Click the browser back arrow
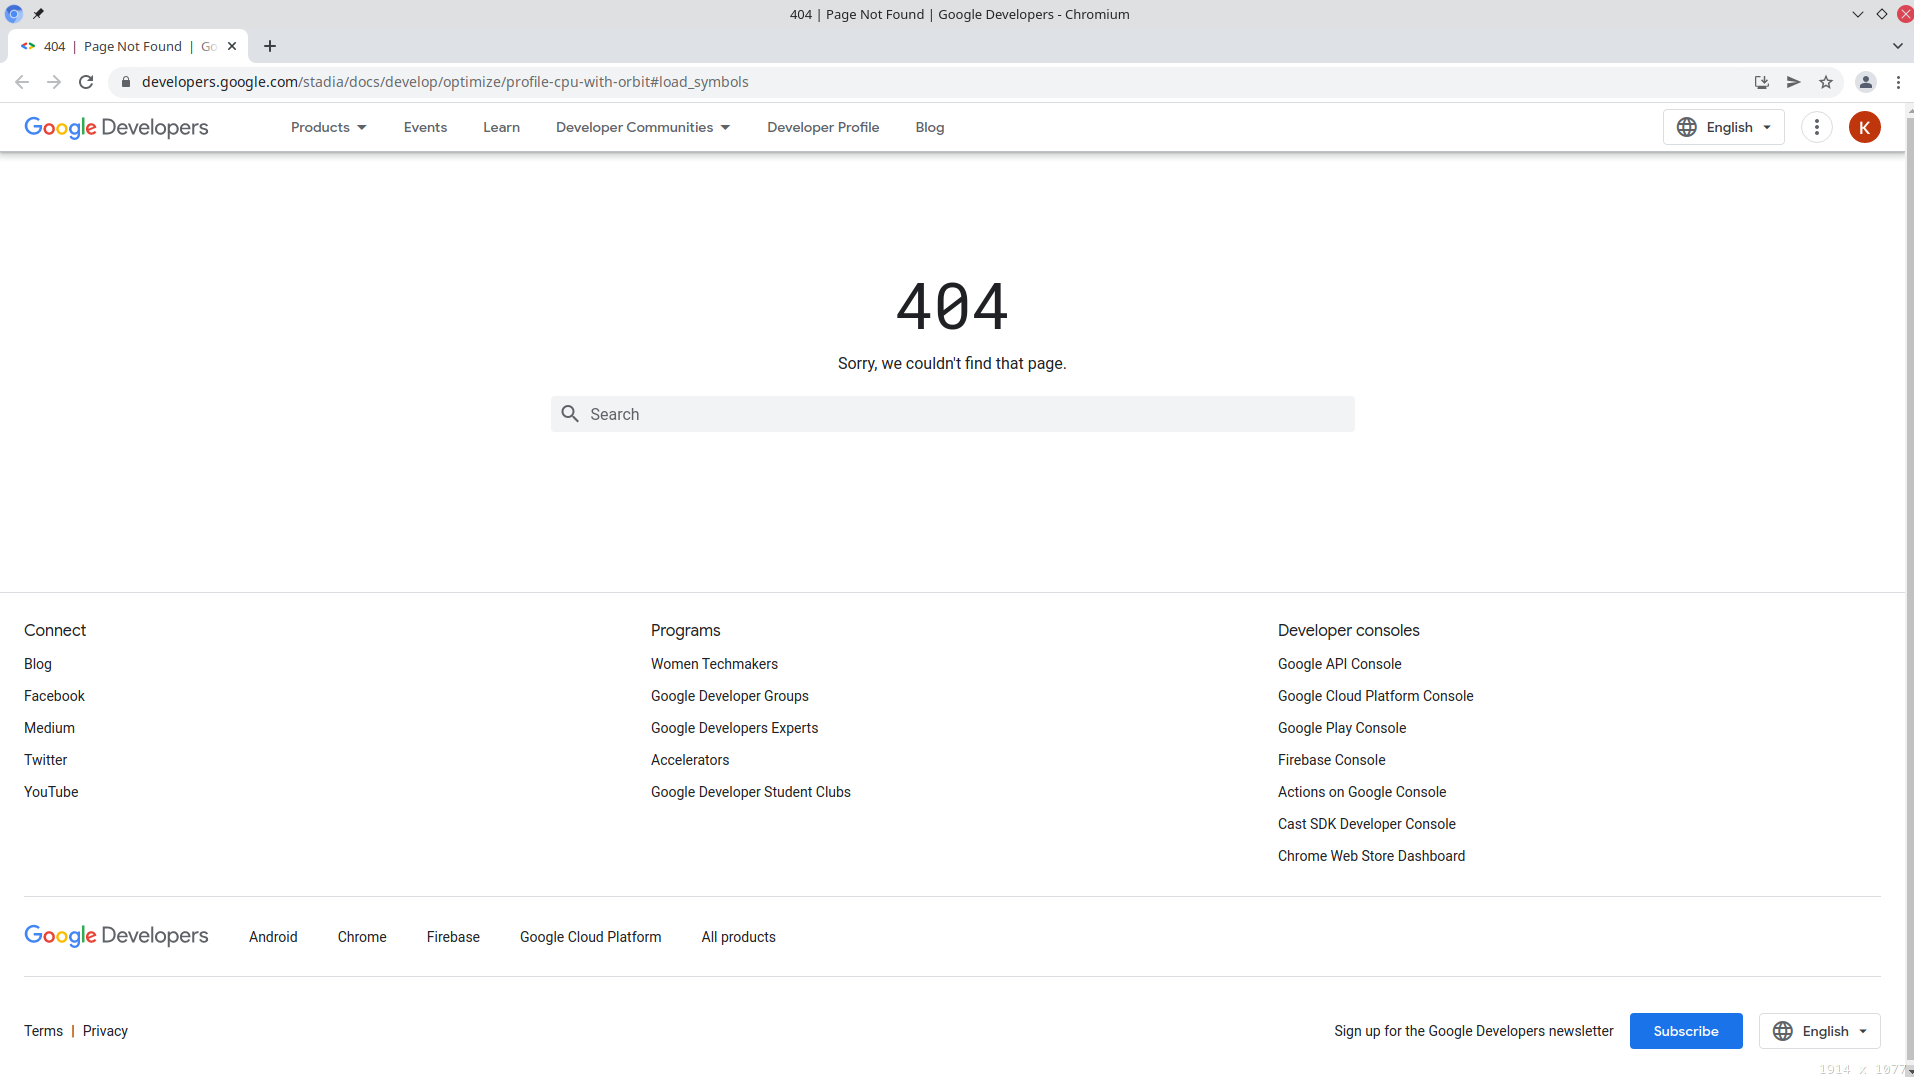Viewport: 1914px width, 1077px height. (22, 82)
